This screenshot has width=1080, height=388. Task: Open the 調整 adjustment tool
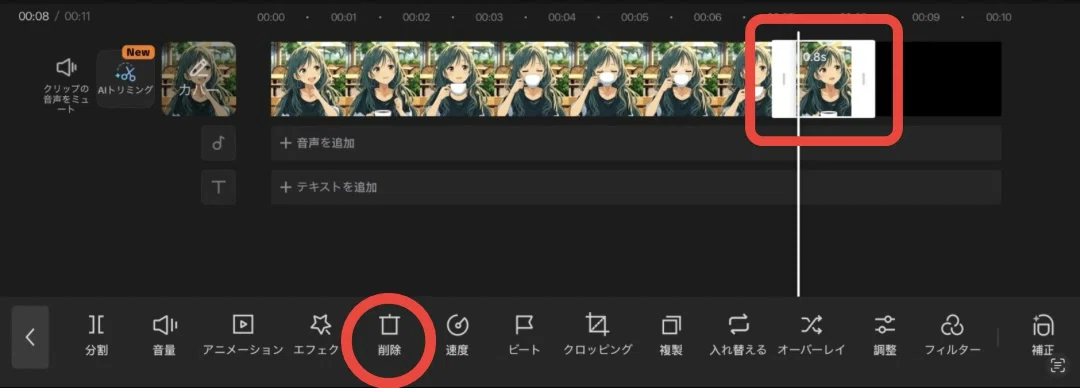coord(885,335)
